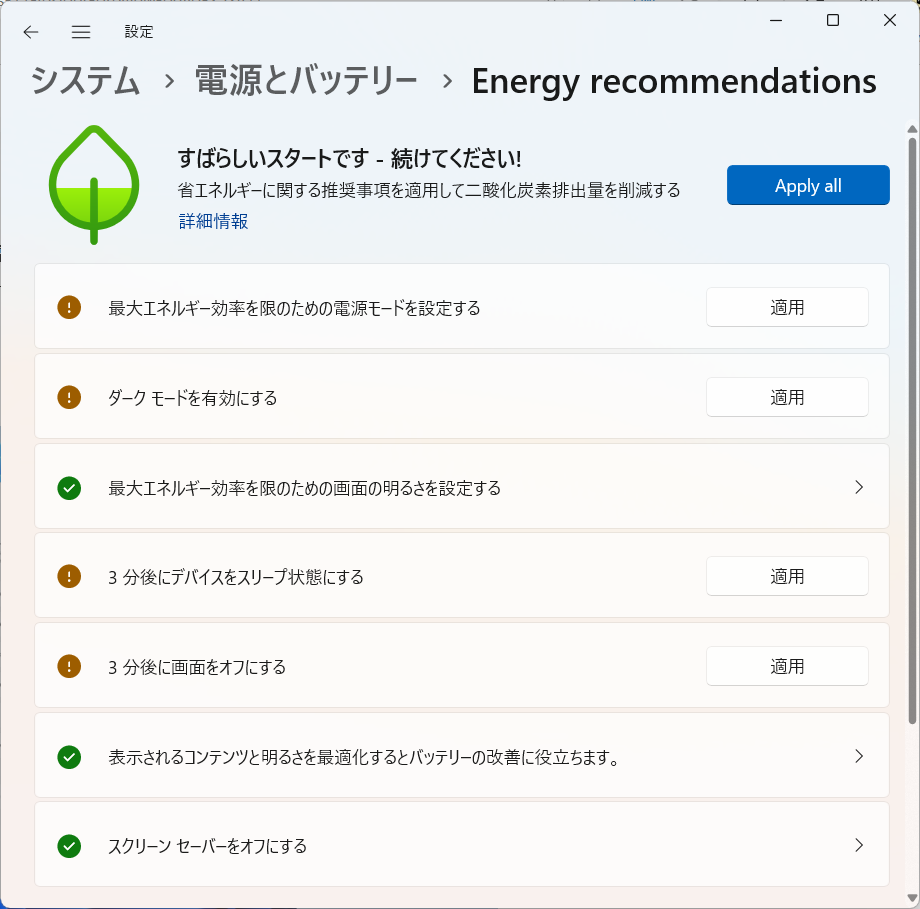Open the 詳細情報 link
920x909 pixels.
click(214, 221)
